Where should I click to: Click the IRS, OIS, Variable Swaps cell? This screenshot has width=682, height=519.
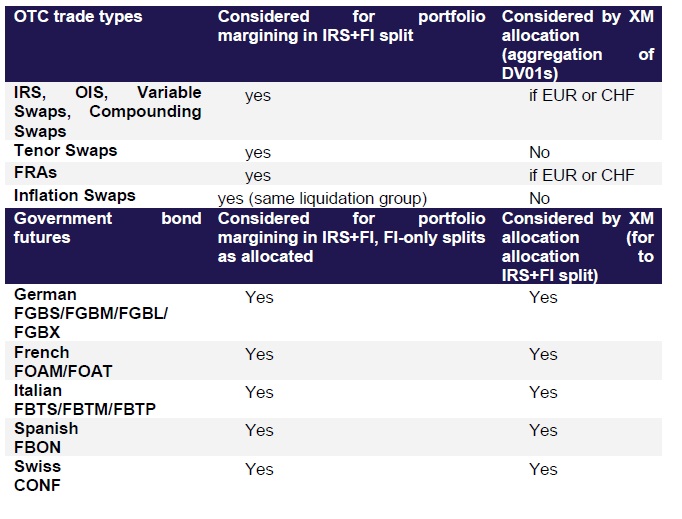tap(107, 111)
